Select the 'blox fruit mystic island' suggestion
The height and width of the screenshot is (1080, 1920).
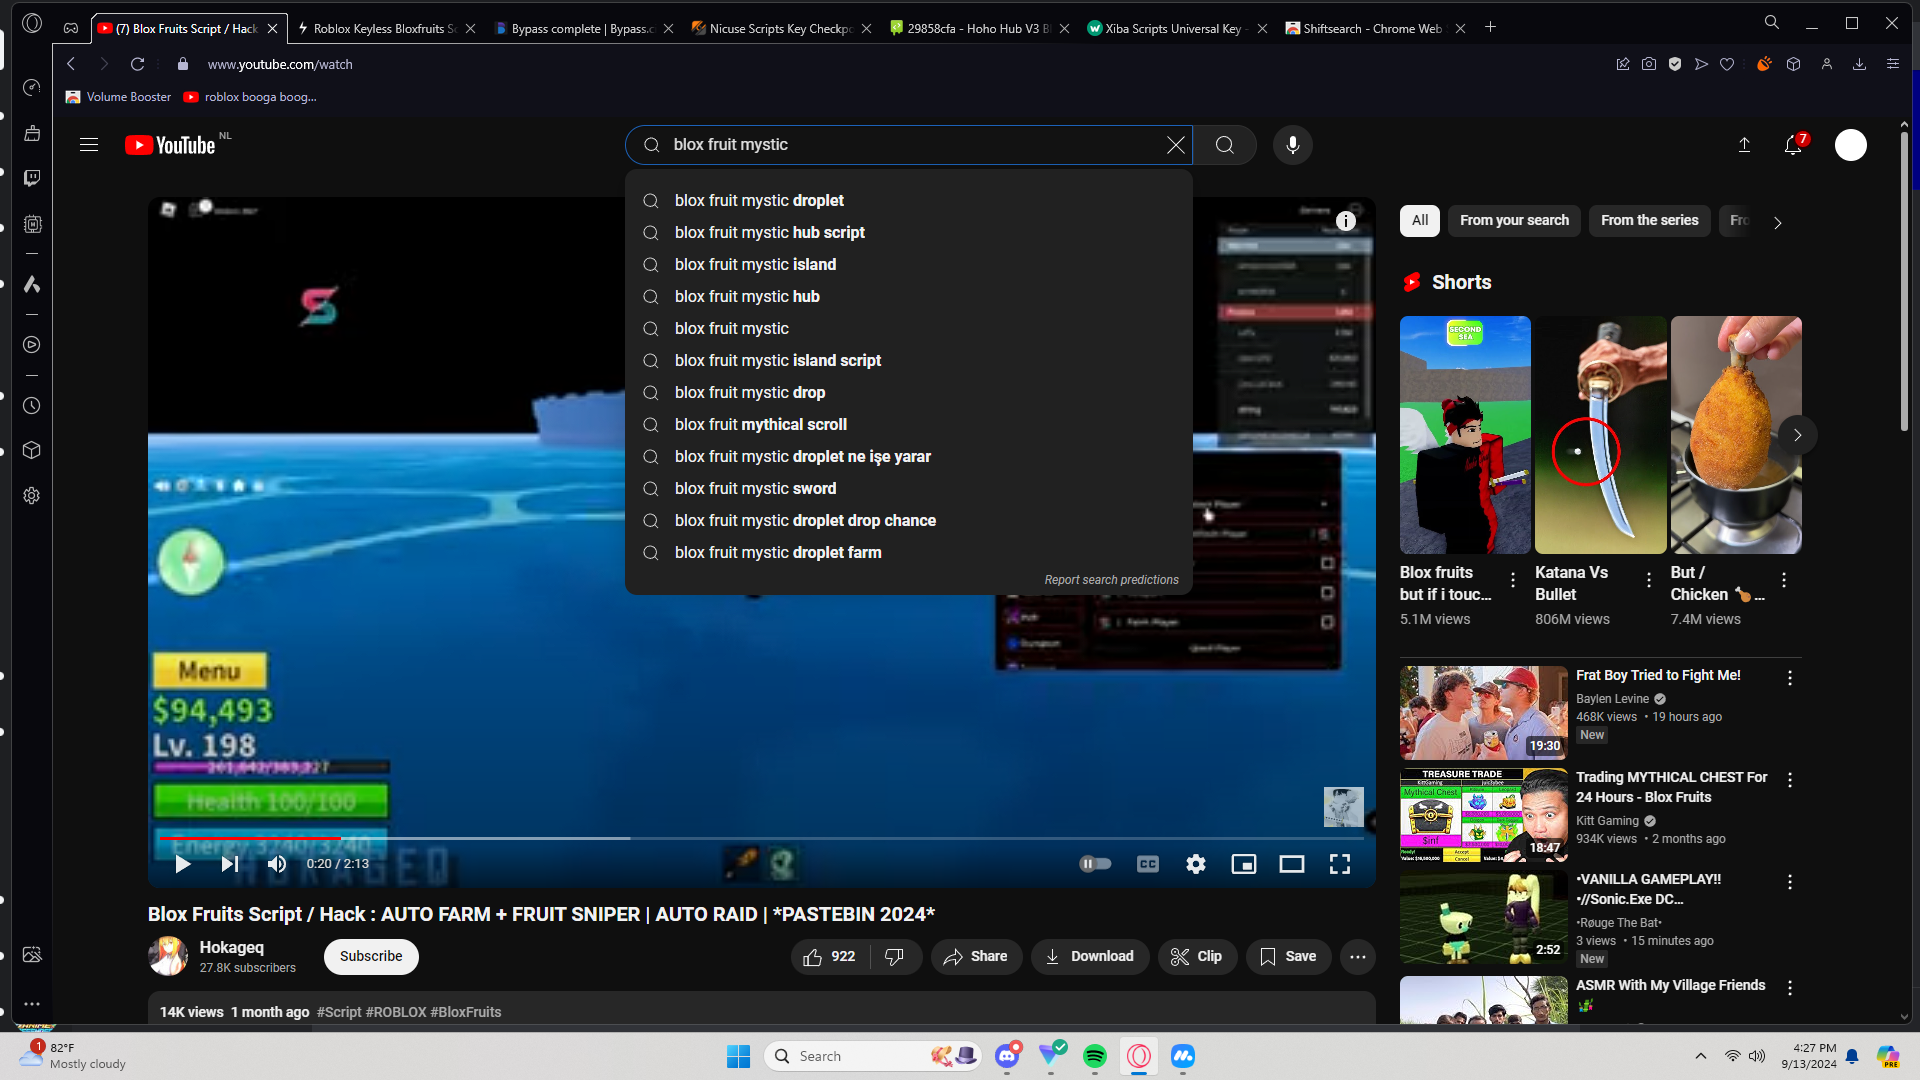(909, 265)
